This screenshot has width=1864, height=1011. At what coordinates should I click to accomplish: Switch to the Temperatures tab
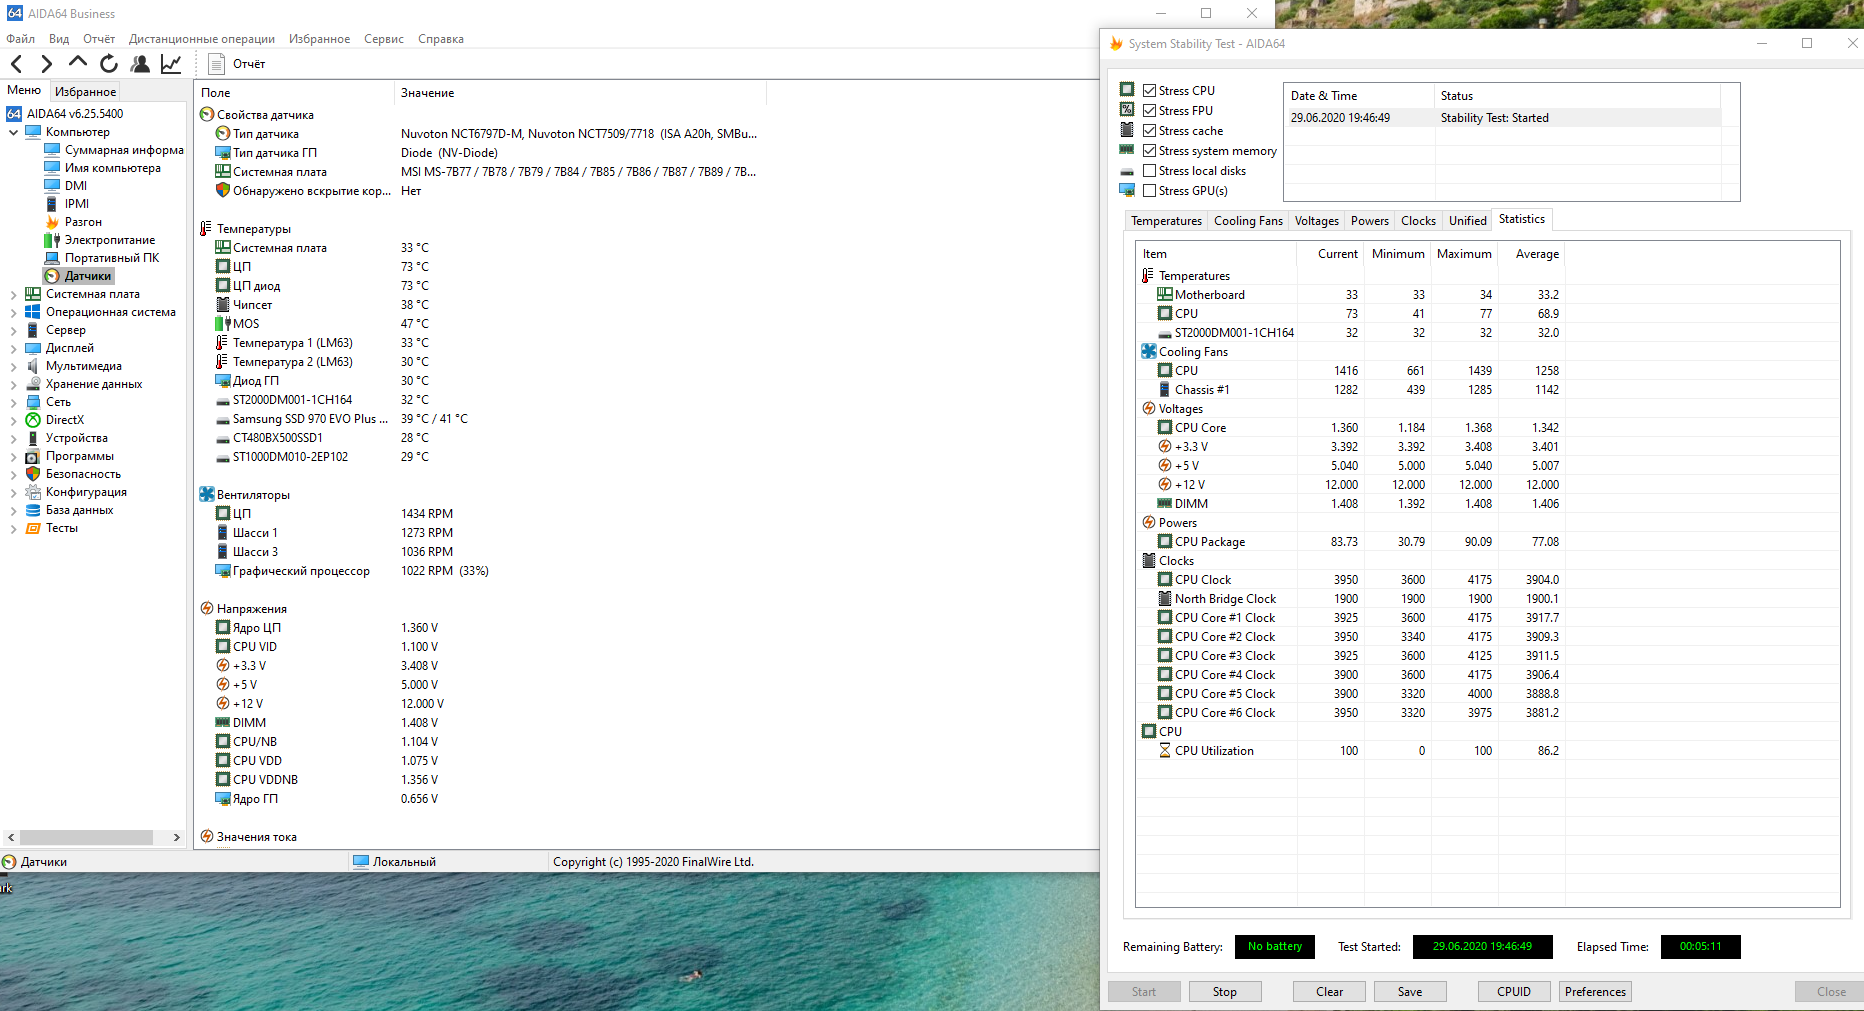(1166, 221)
